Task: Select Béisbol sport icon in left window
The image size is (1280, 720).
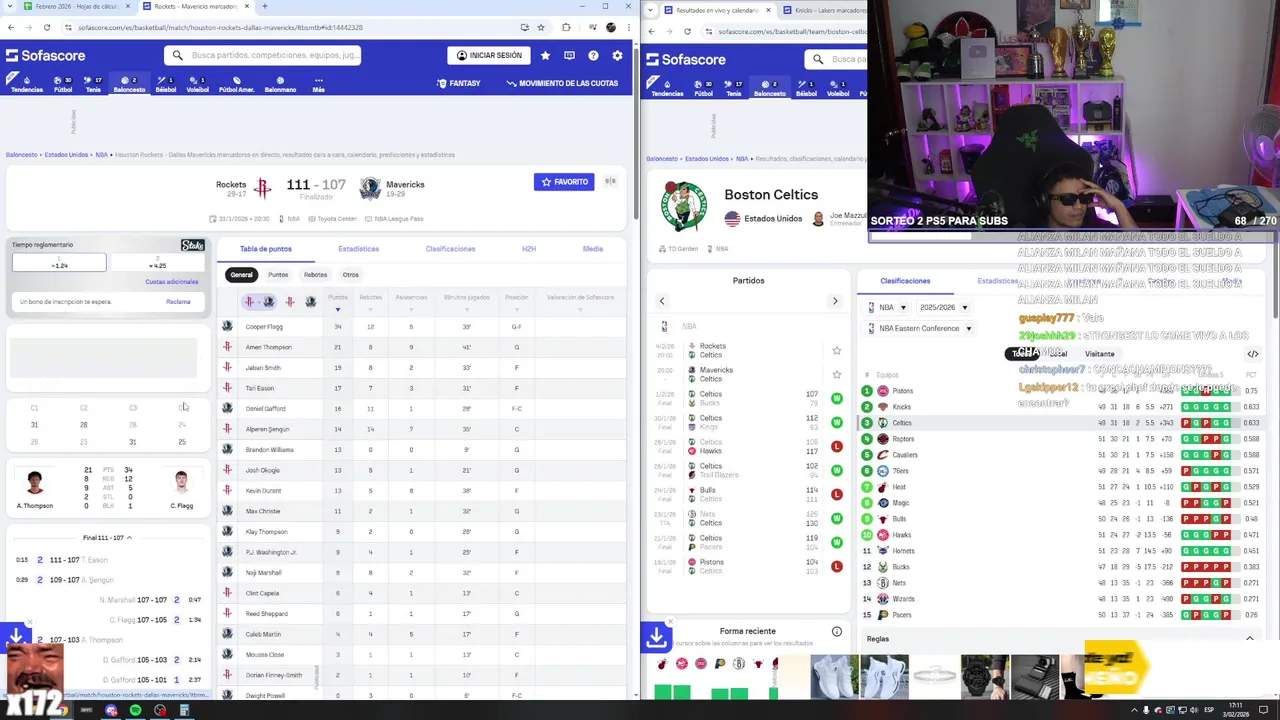Action: pos(166,84)
